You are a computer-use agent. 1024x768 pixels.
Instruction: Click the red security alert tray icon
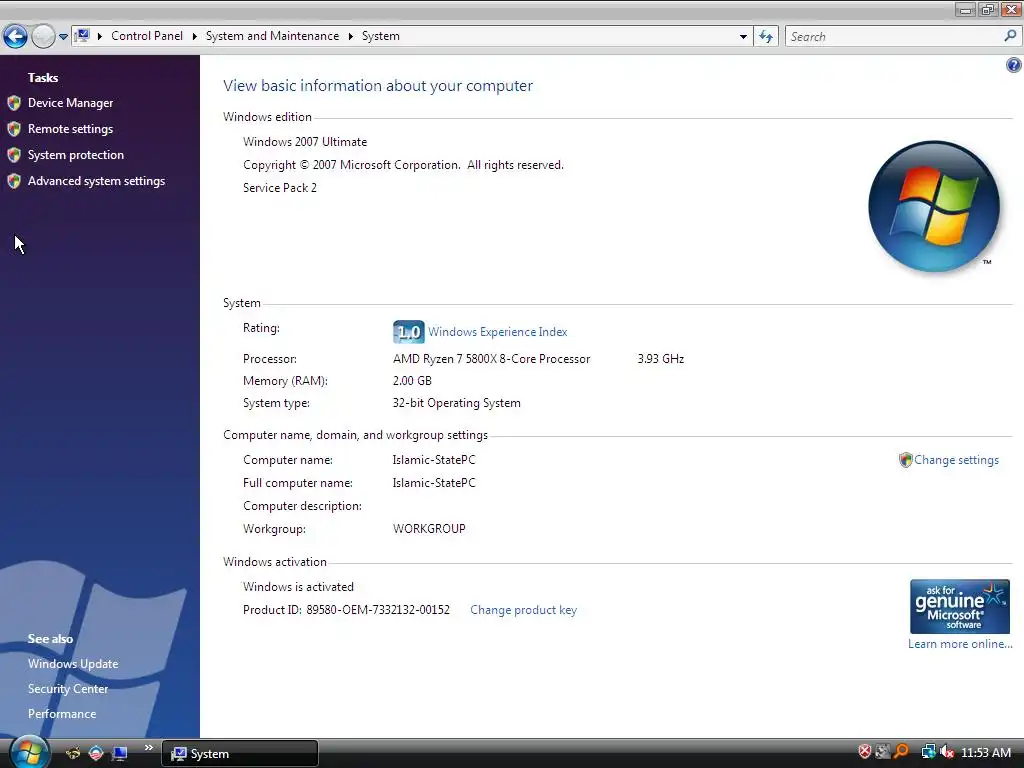865,752
